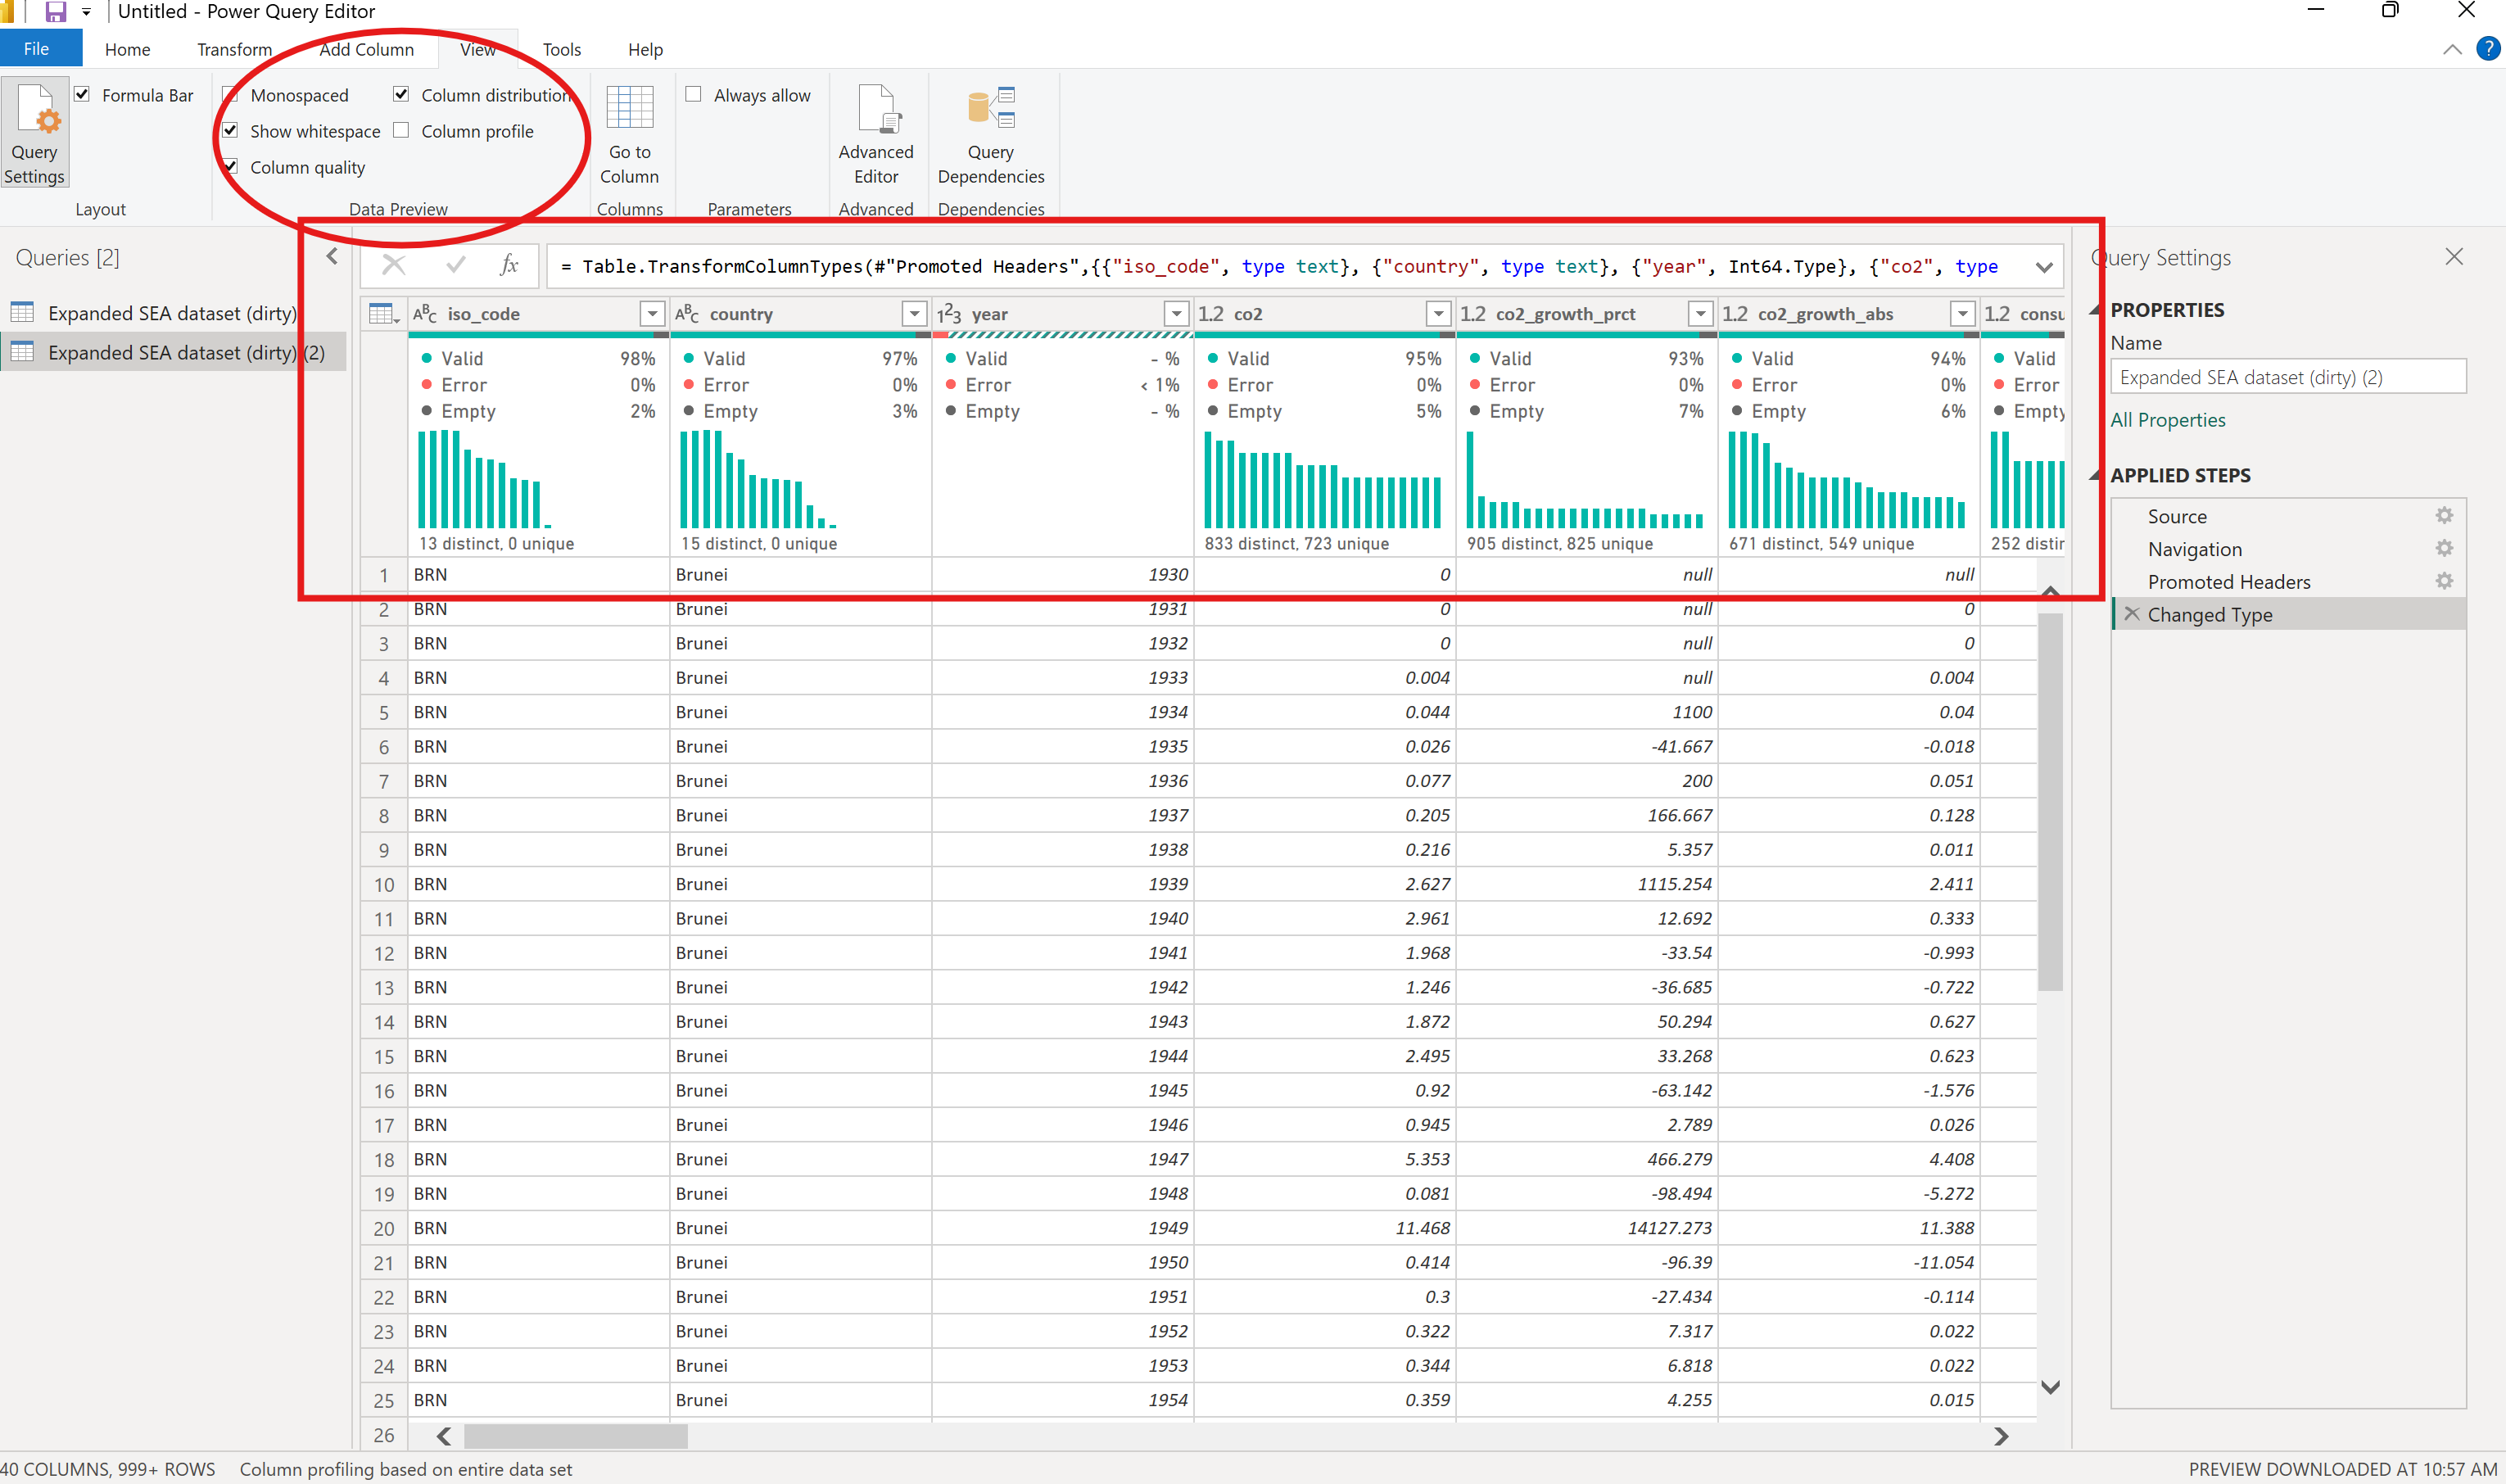This screenshot has width=2506, height=1484.
Task: Collapse the Queries pane arrow
Action: click(x=332, y=257)
